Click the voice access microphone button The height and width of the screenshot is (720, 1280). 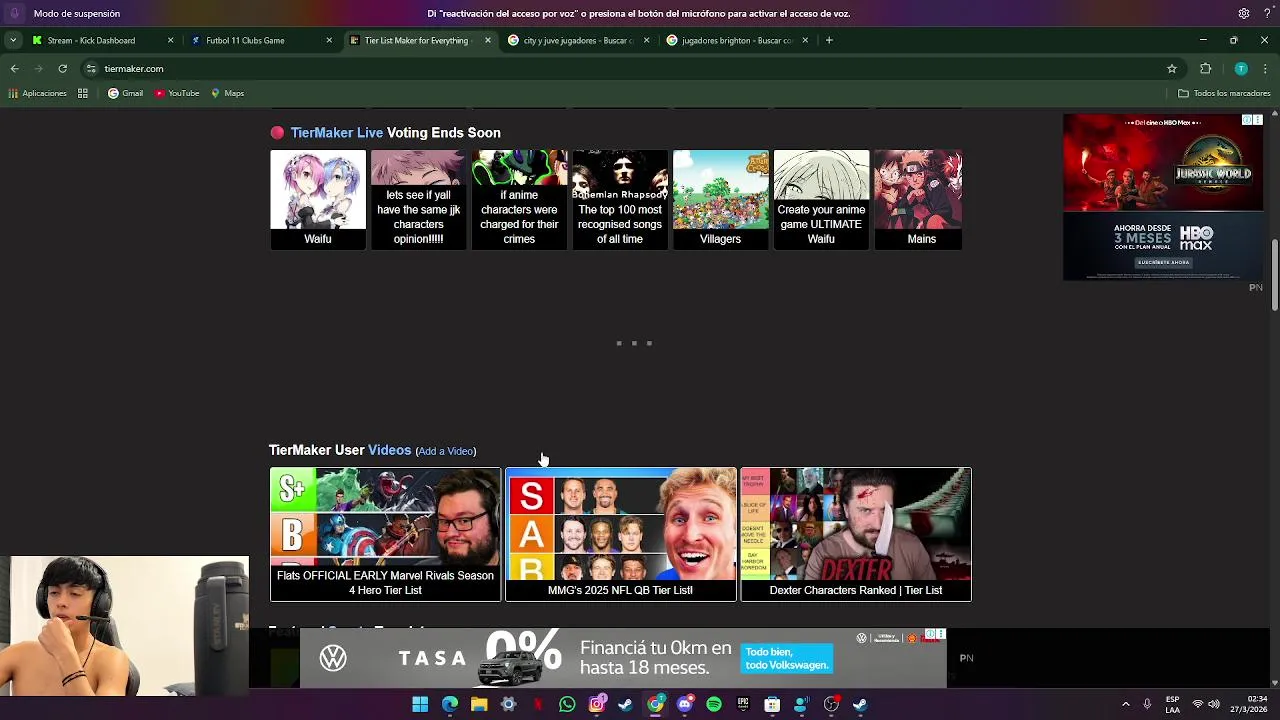[x=14, y=14]
